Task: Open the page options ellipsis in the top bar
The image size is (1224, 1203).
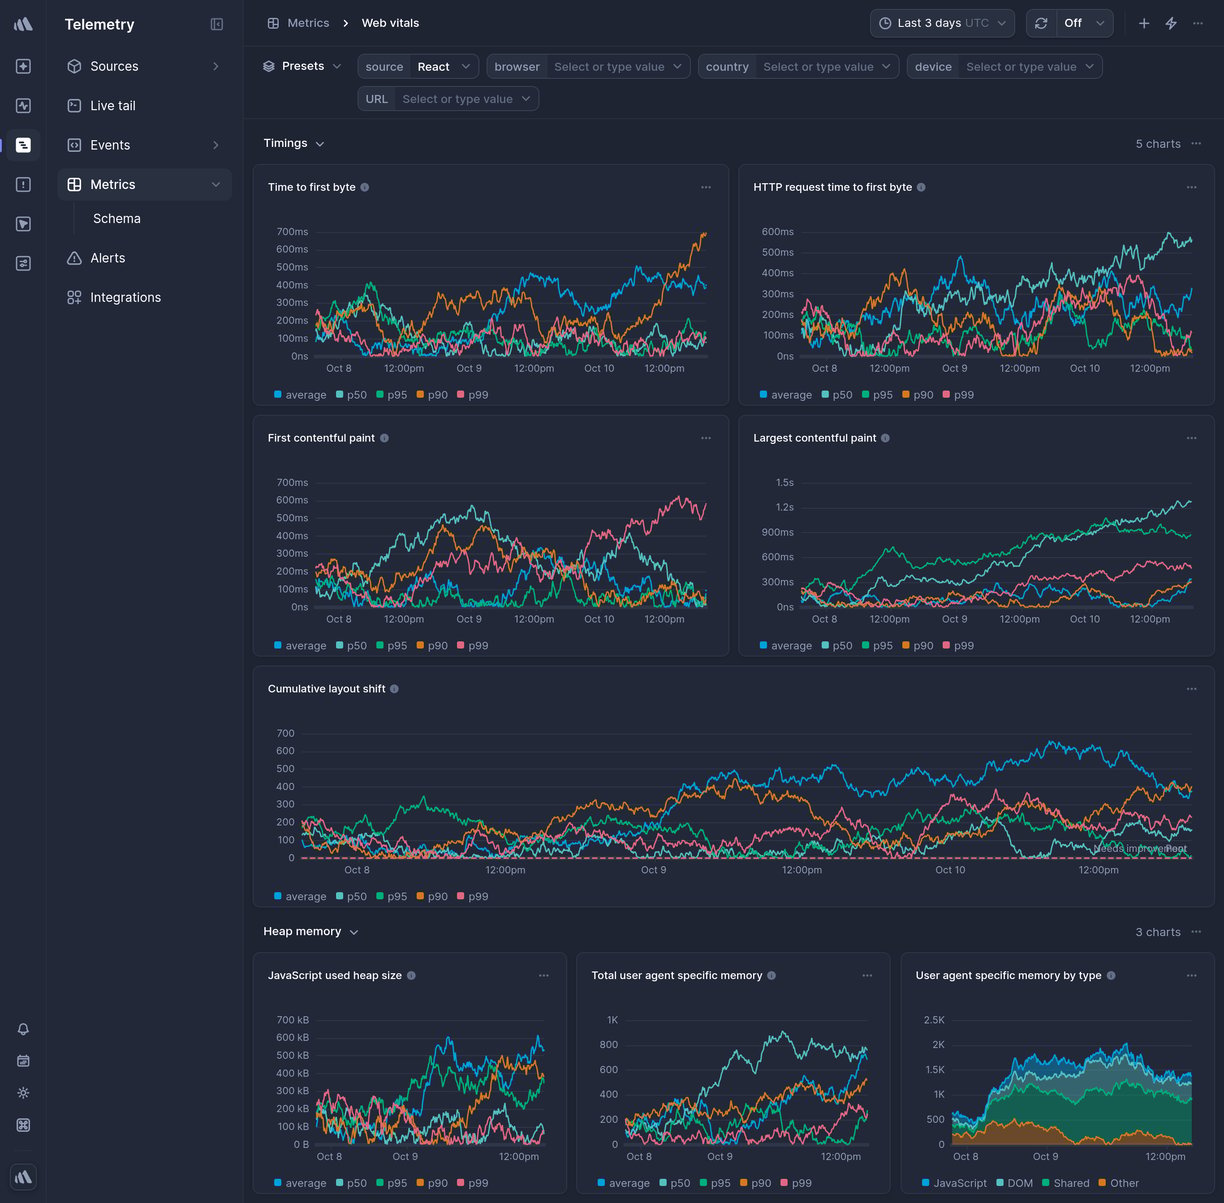Action: point(1198,23)
